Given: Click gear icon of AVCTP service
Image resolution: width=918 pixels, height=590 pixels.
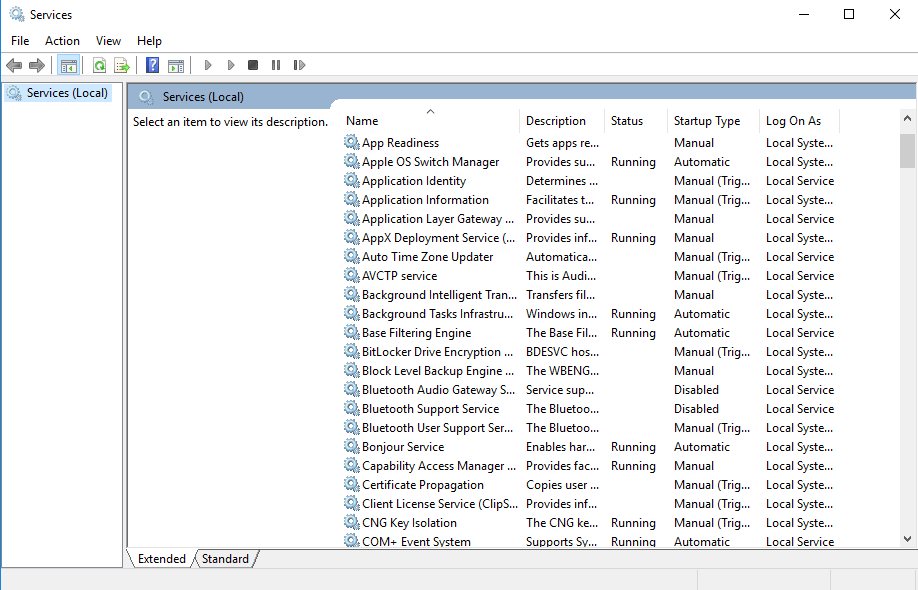Looking at the screenshot, I should pyautogui.click(x=351, y=275).
